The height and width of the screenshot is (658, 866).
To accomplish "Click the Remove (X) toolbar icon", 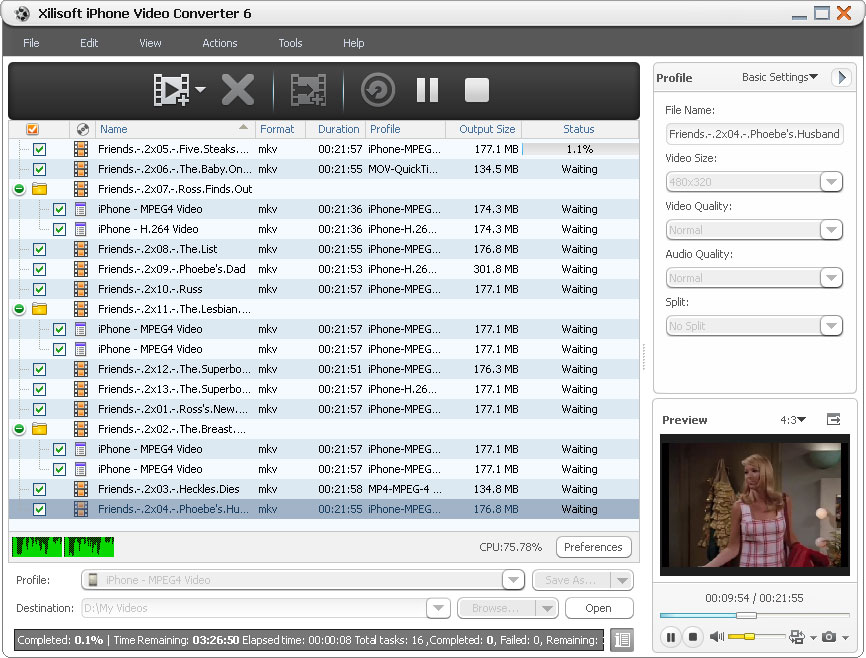I will pyautogui.click(x=238, y=91).
